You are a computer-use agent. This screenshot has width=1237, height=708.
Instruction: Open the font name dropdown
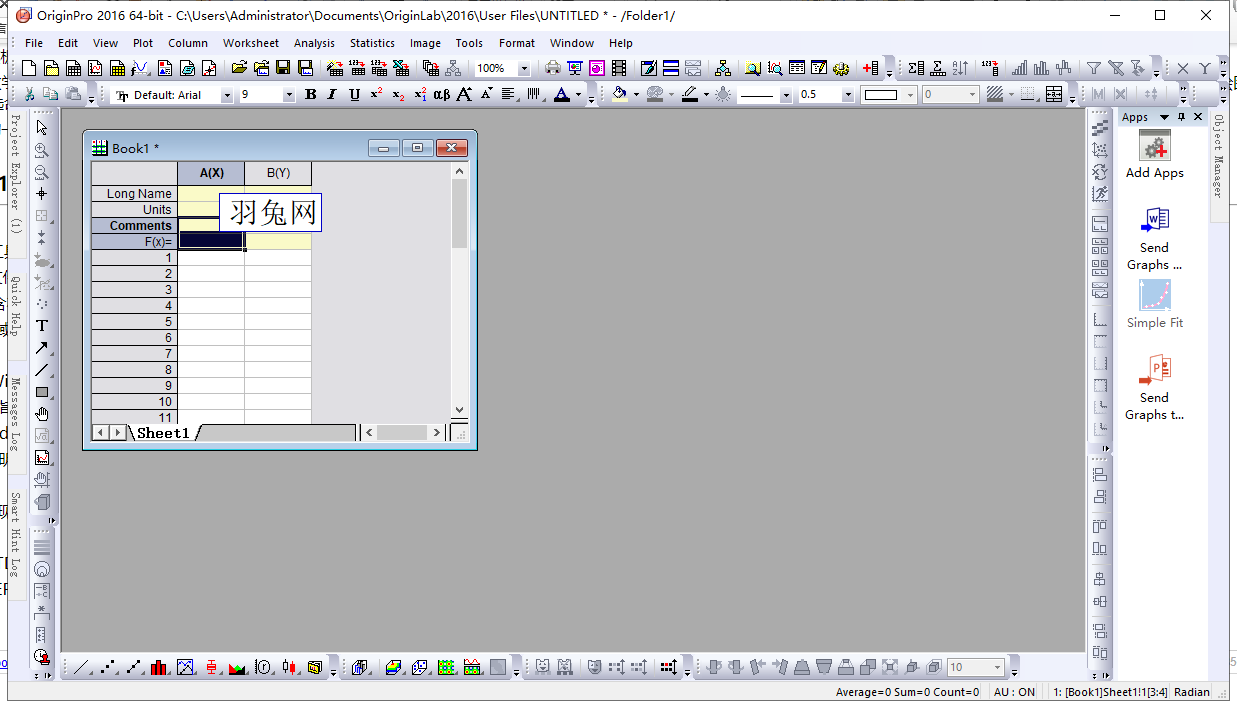click(227, 95)
